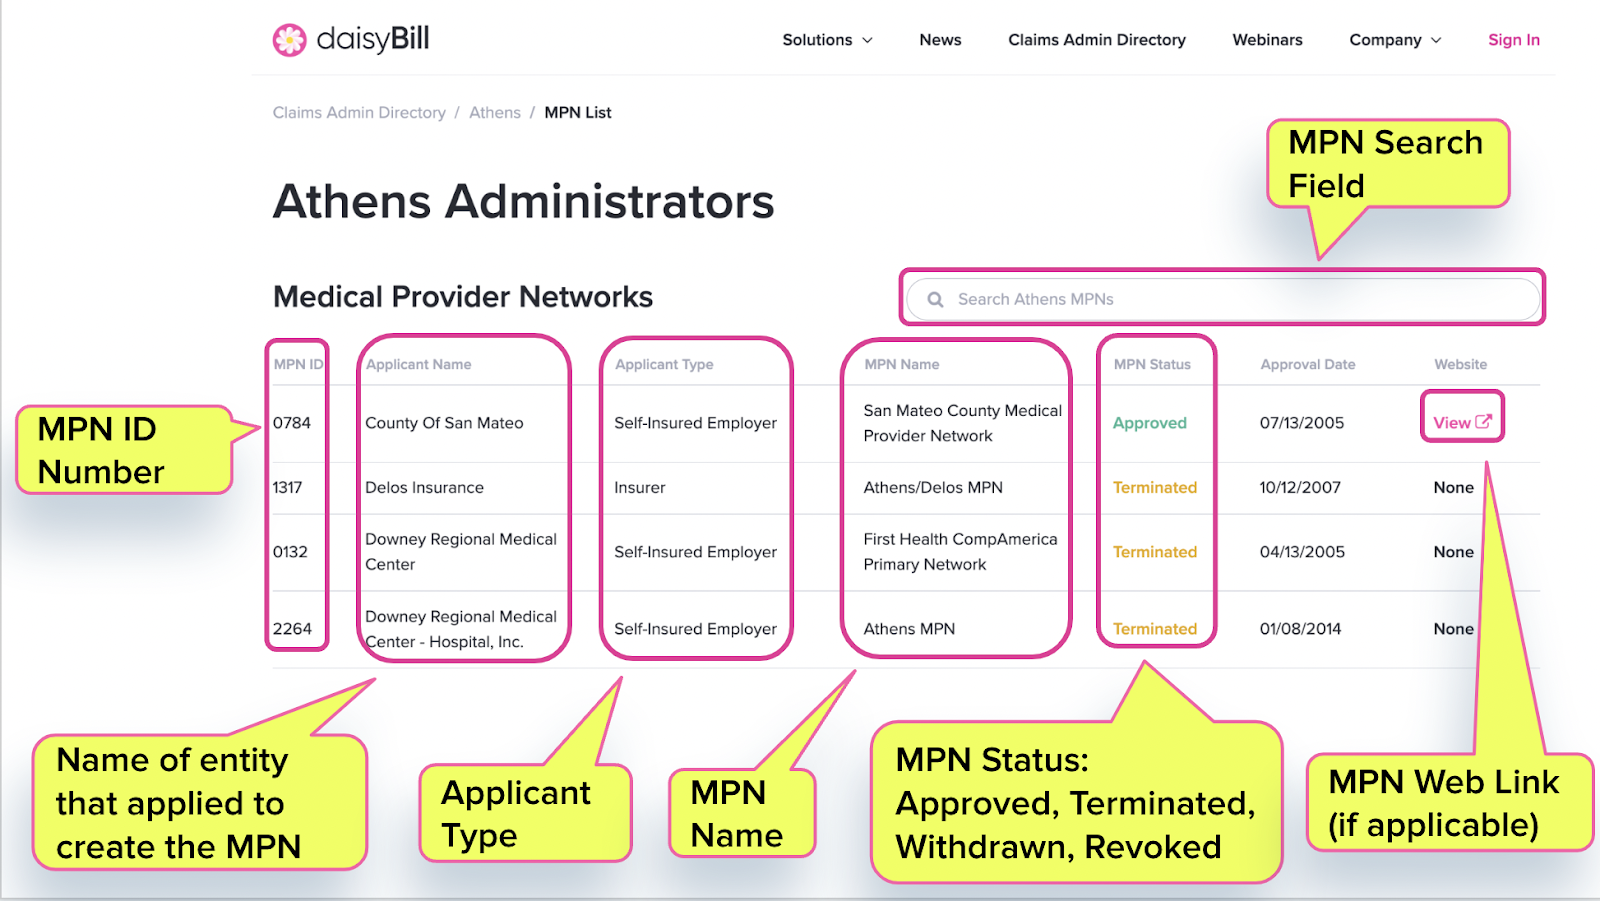Click the daisyBill flower logo icon
1600x901 pixels.
click(290, 40)
